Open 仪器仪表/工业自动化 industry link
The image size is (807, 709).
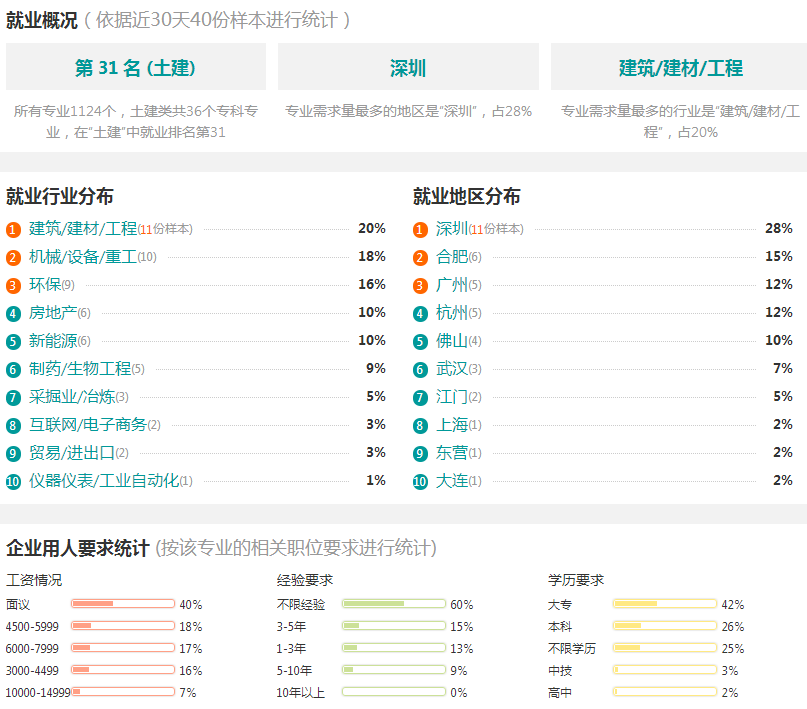(104, 481)
